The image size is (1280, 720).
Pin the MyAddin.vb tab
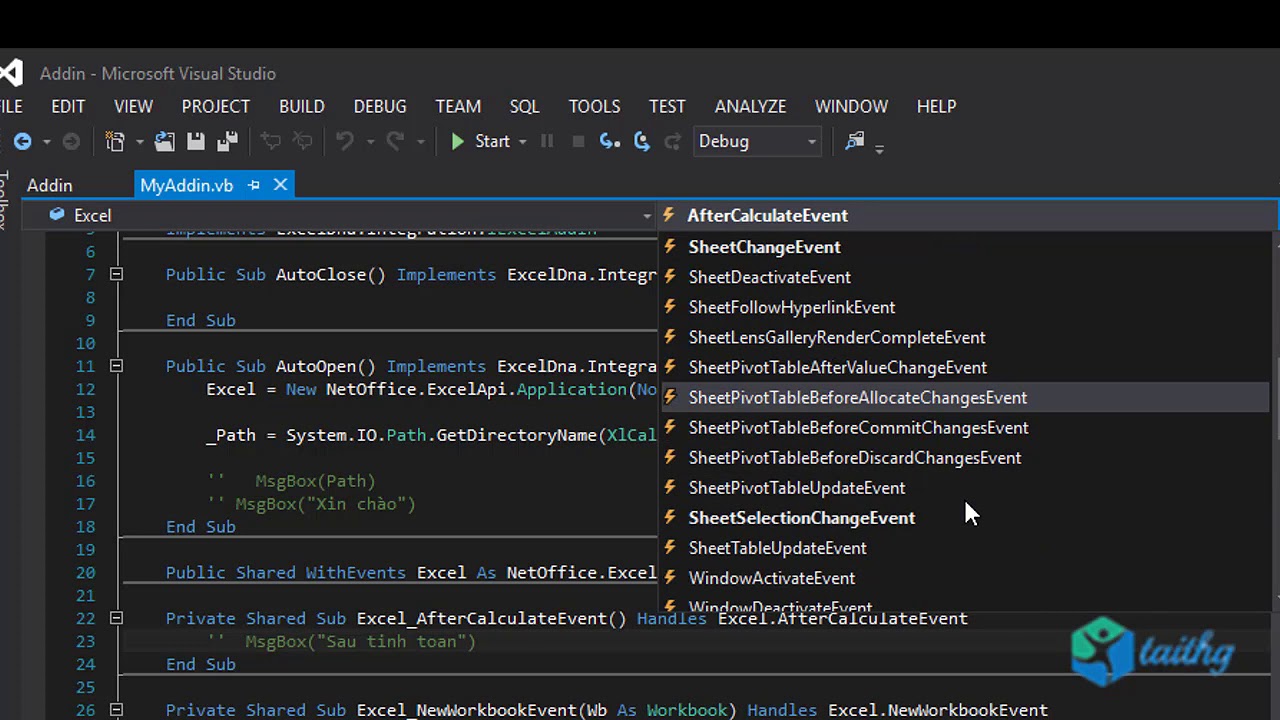(x=254, y=185)
